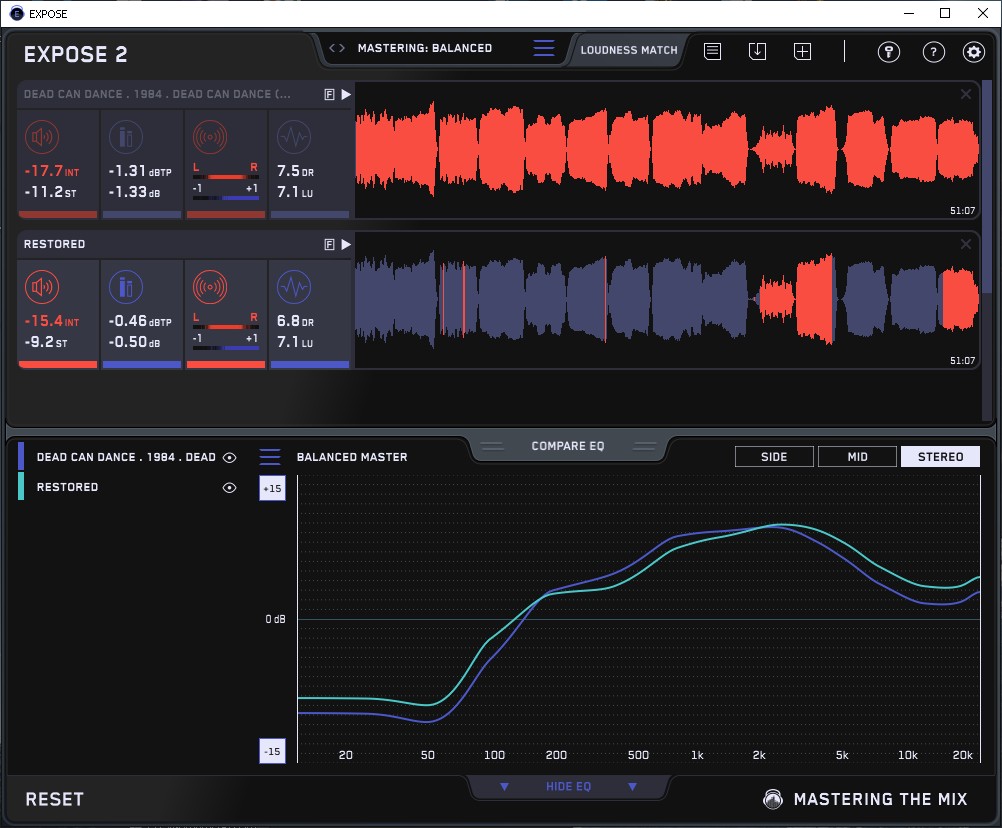Click the EQ curve graph area

coord(638,618)
